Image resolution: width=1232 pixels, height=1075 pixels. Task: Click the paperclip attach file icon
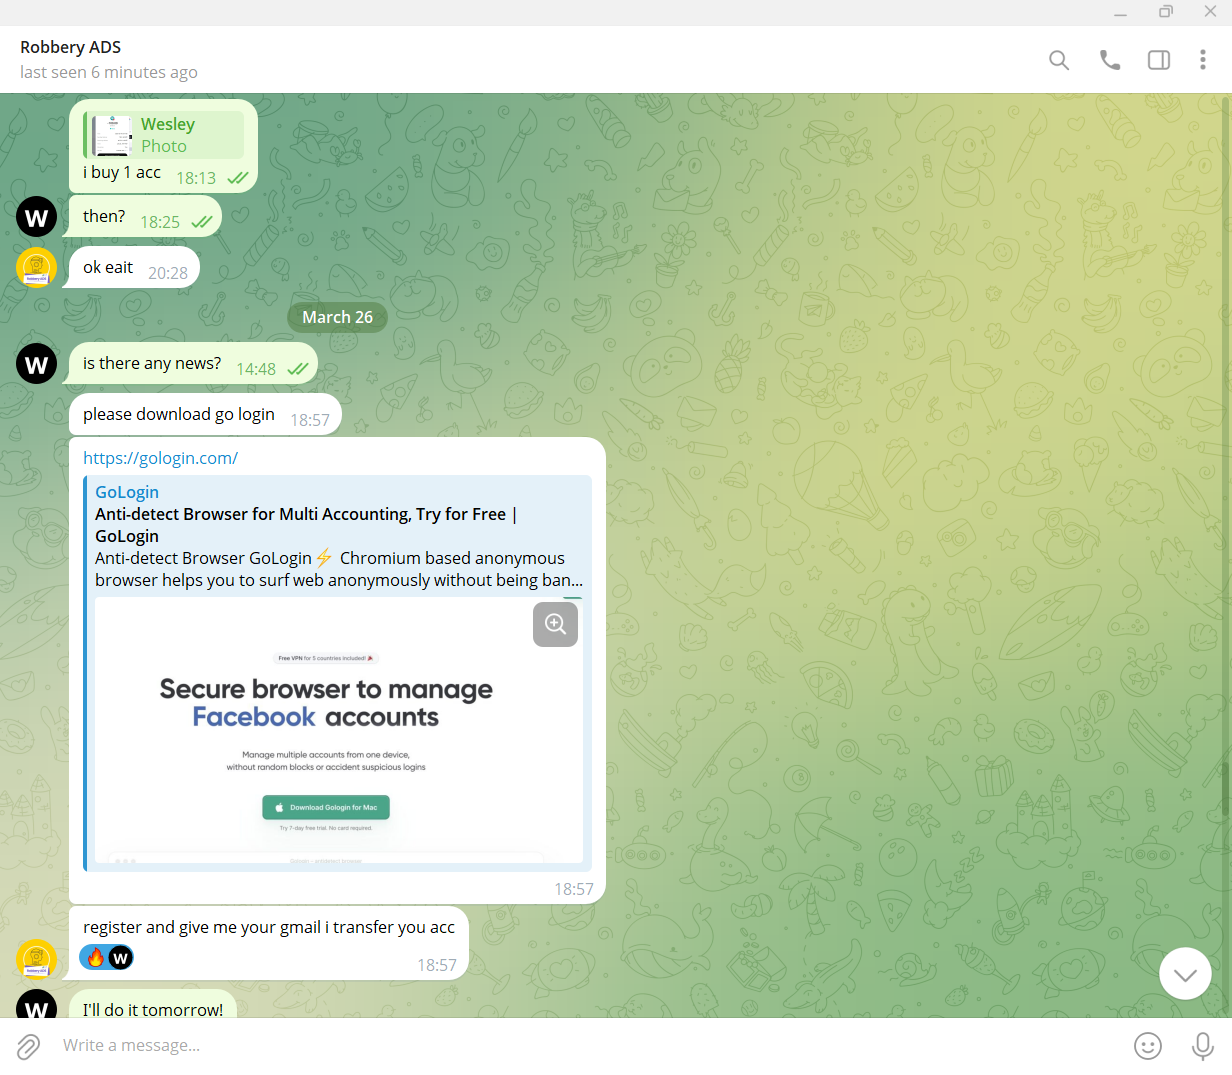point(28,1046)
